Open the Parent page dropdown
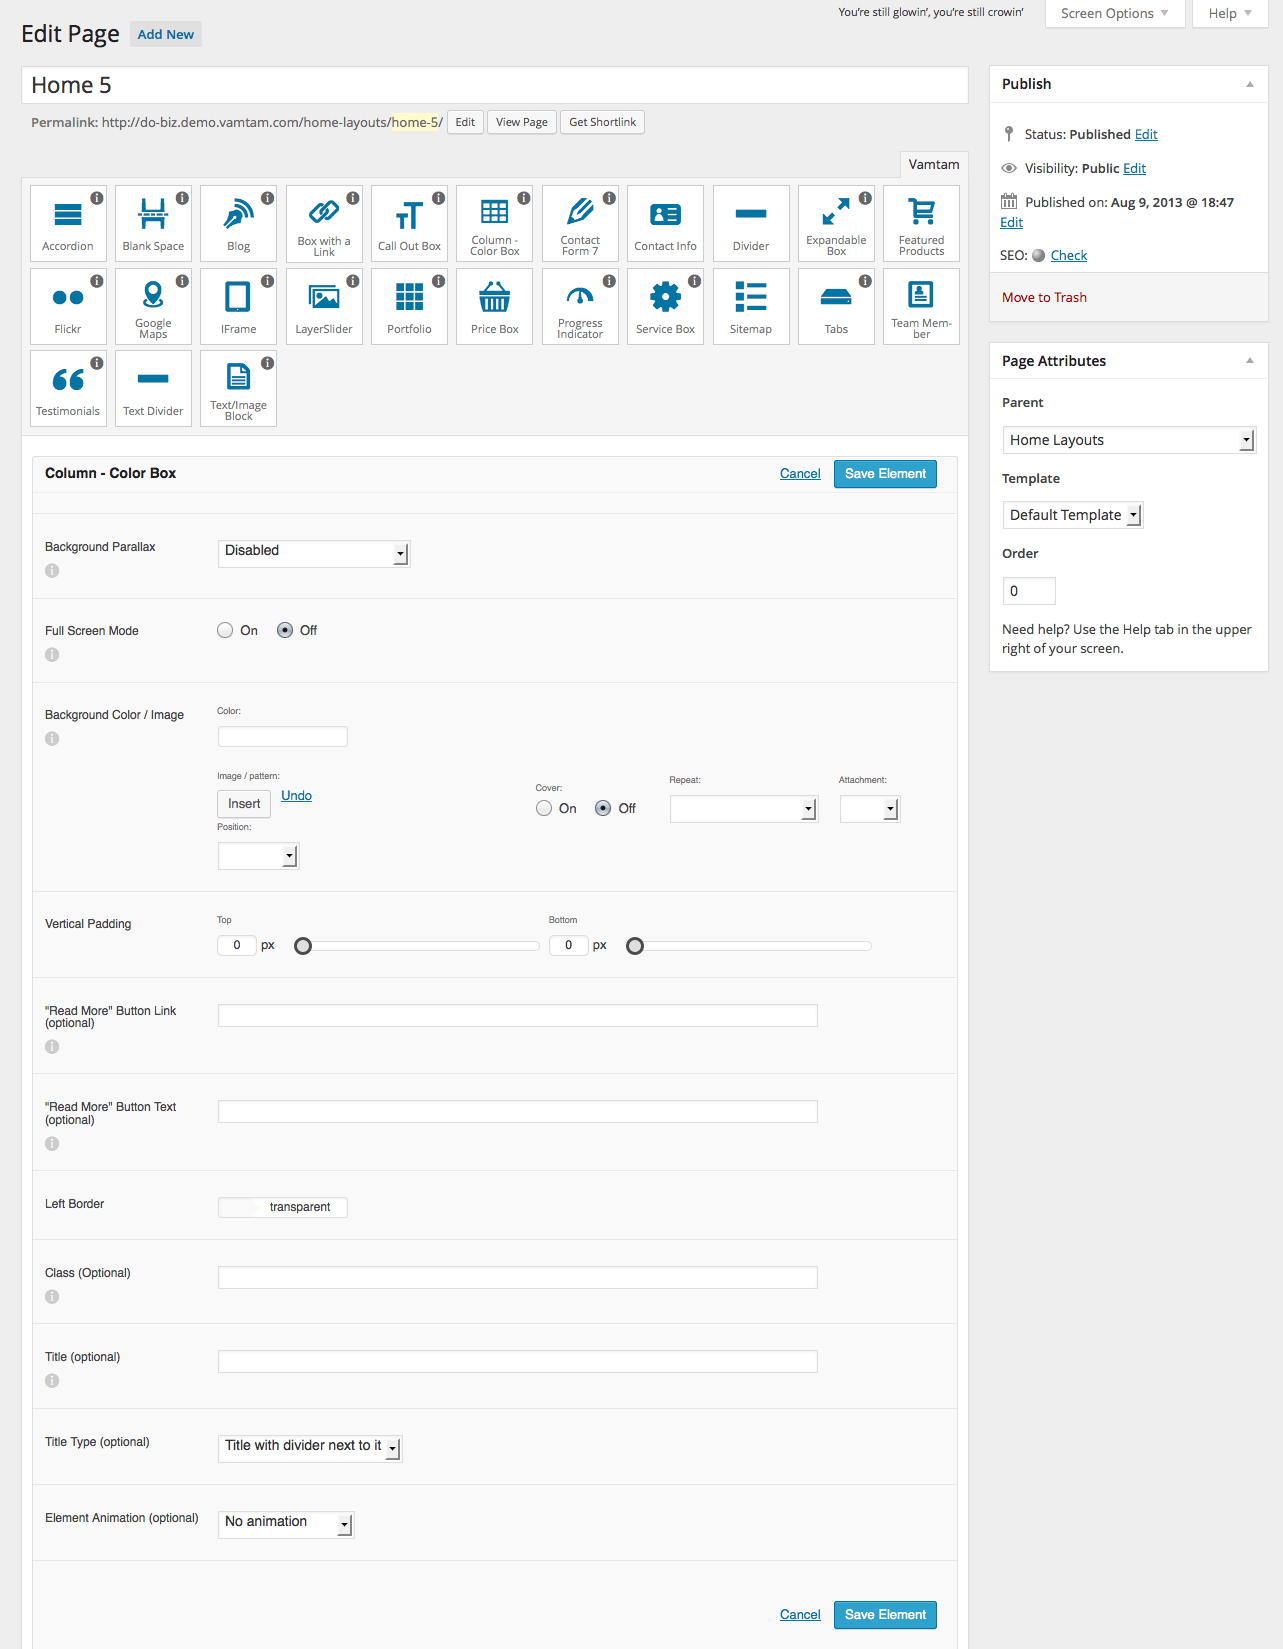 pos(1128,440)
